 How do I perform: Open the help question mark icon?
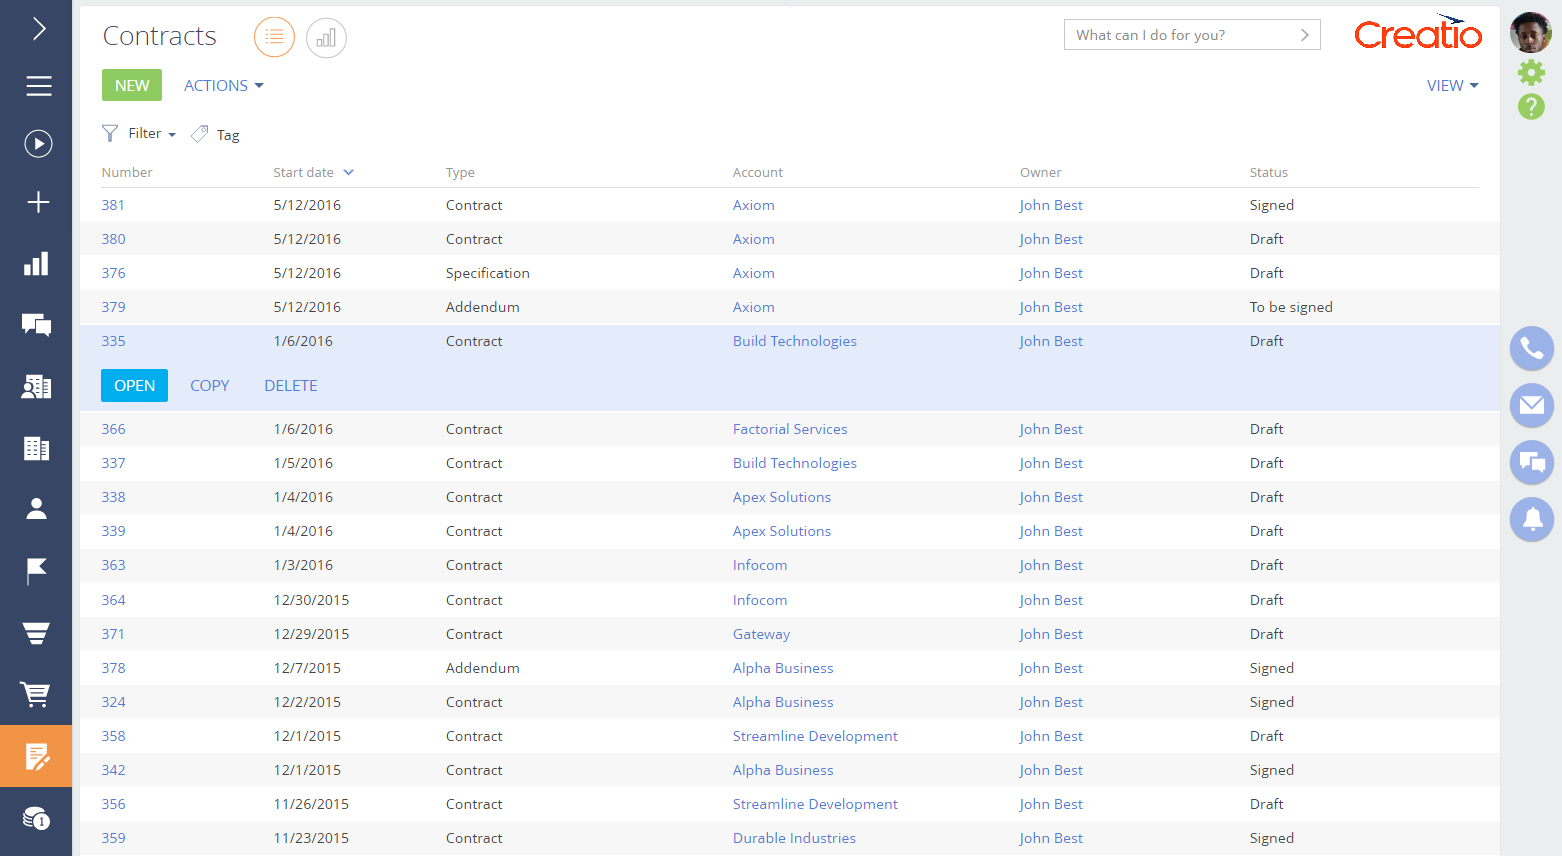click(1531, 106)
